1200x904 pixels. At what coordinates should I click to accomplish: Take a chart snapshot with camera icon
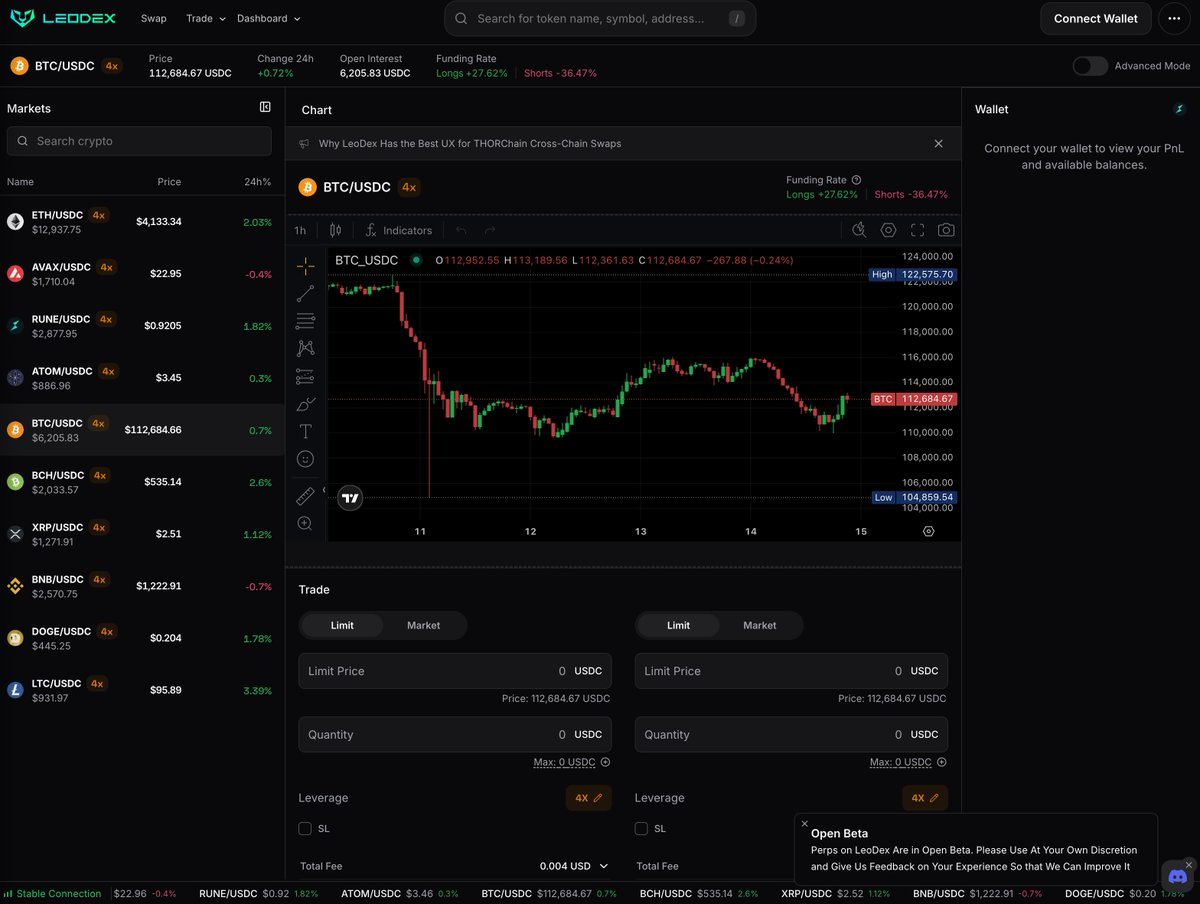click(945, 230)
